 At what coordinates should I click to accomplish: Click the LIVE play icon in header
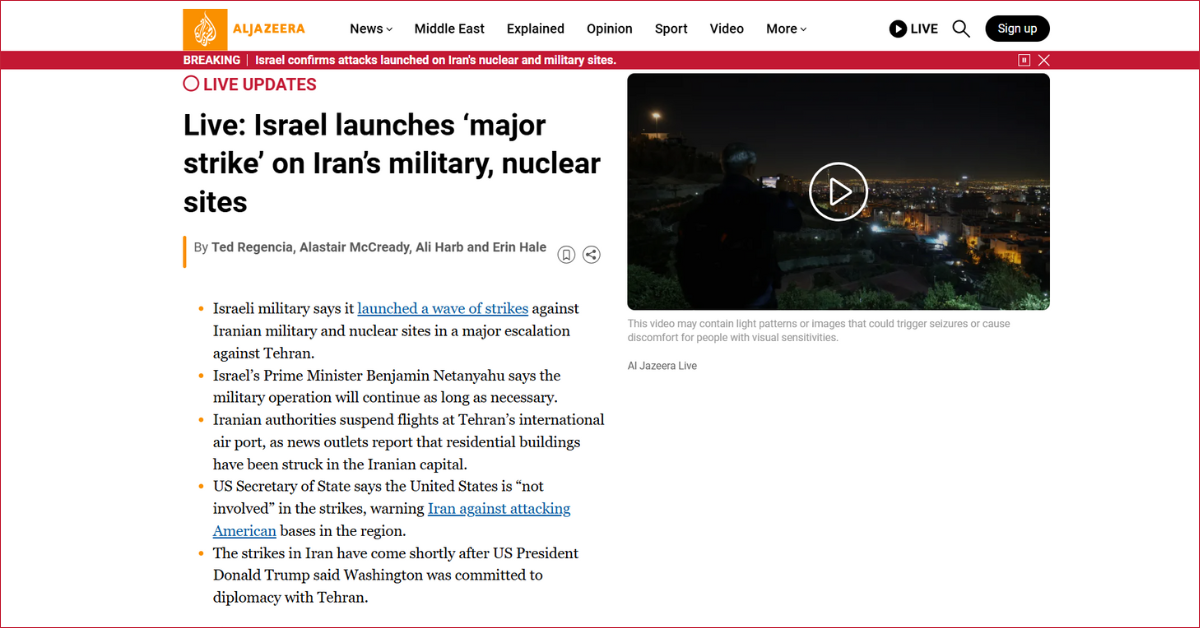click(898, 29)
